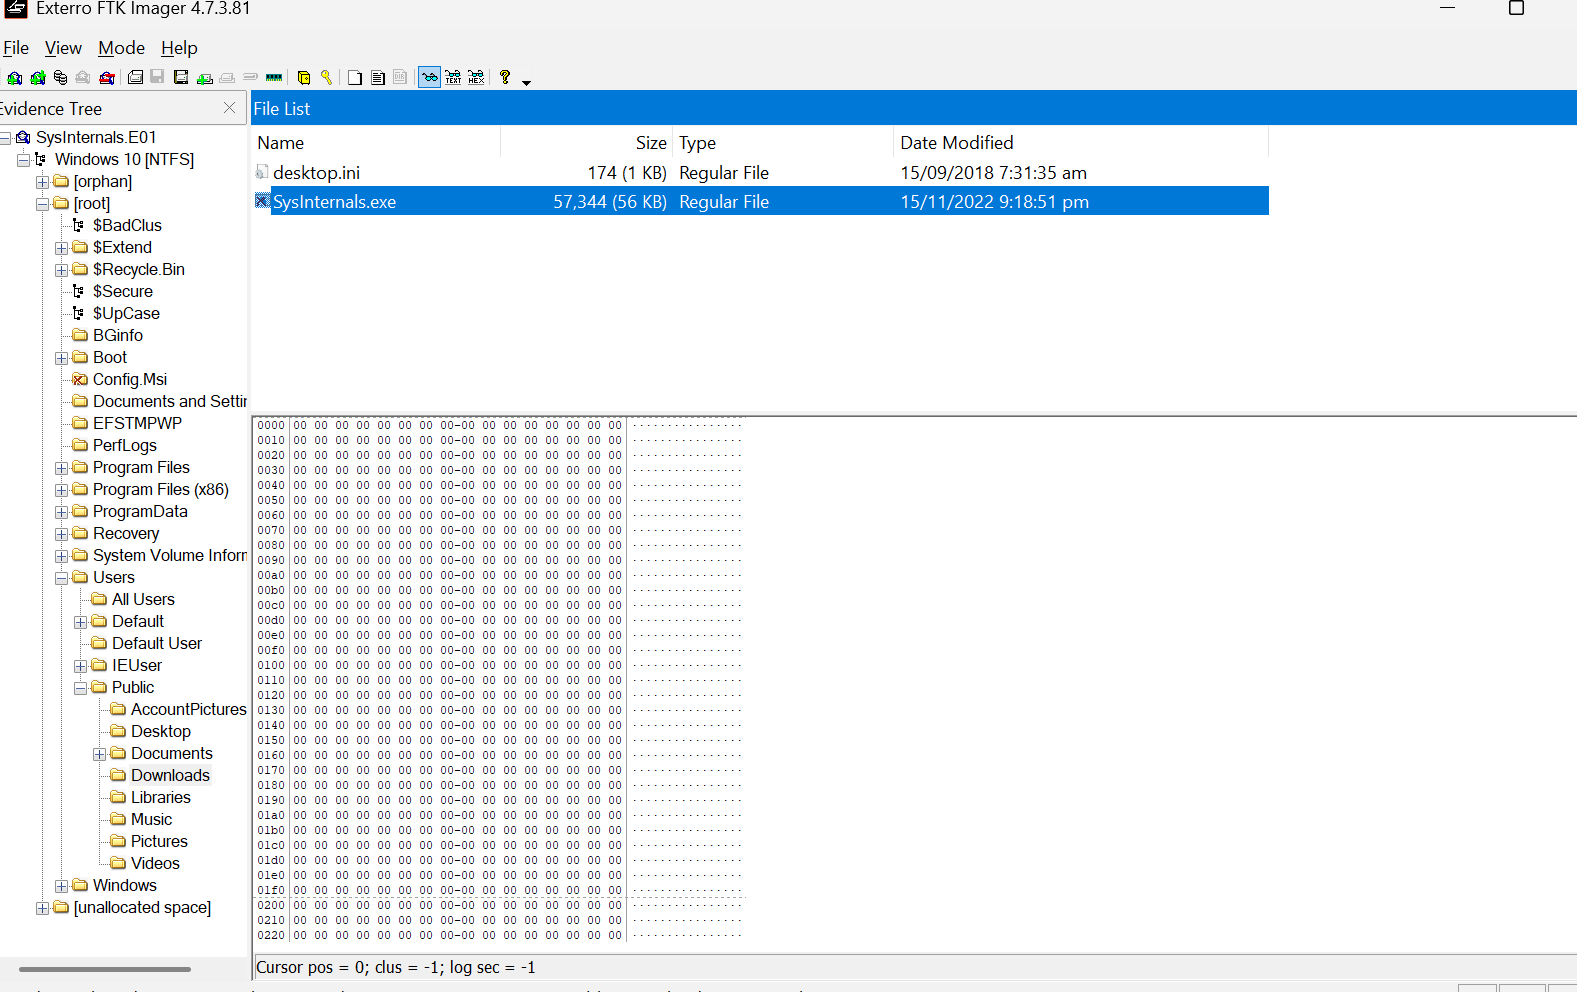Click the Add Evidence Item toolbar icon
Screen dimensions: 1577x992
coord(14,77)
